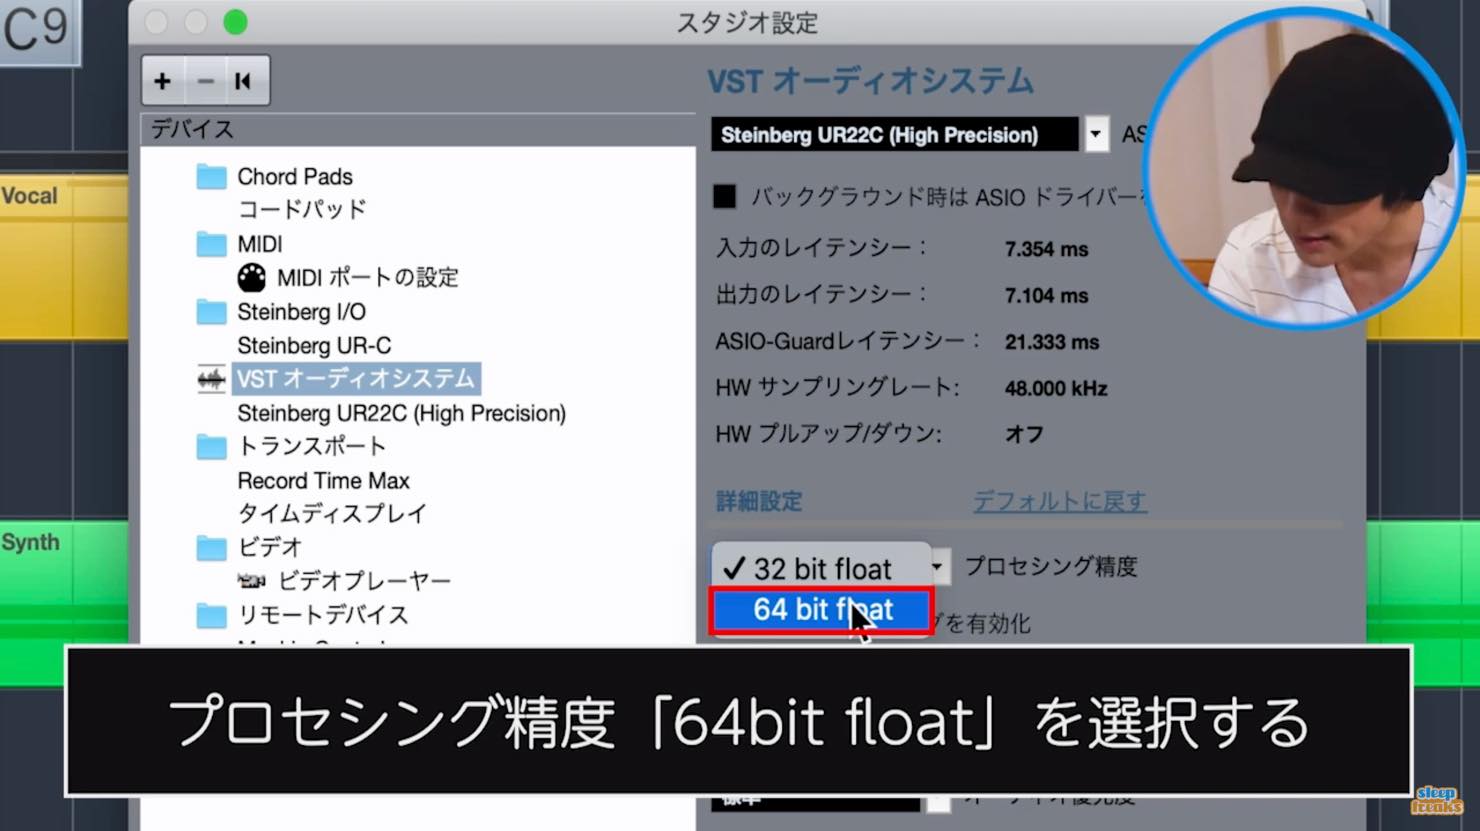The width and height of the screenshot is (1480, 831).
Task: Click the 詳細設定 section label
Action: (759, 501)
